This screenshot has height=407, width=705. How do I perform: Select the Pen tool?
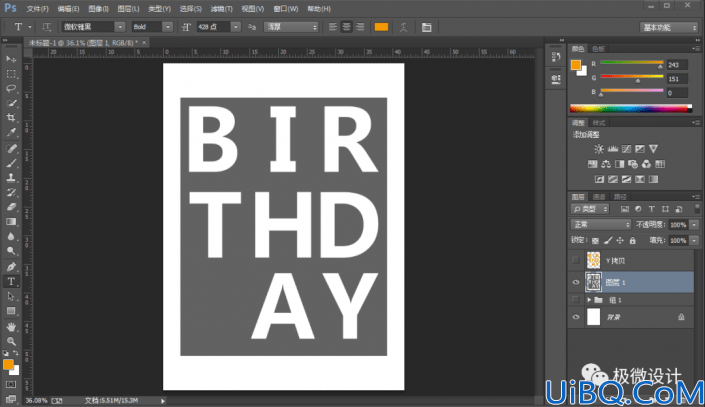tap(11, 267)
